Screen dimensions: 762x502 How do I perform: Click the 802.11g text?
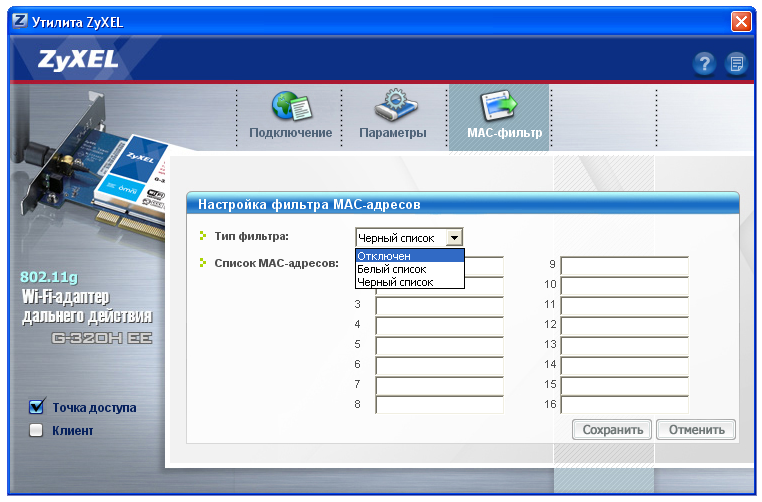pyautogui.click(x=49, y=277)
